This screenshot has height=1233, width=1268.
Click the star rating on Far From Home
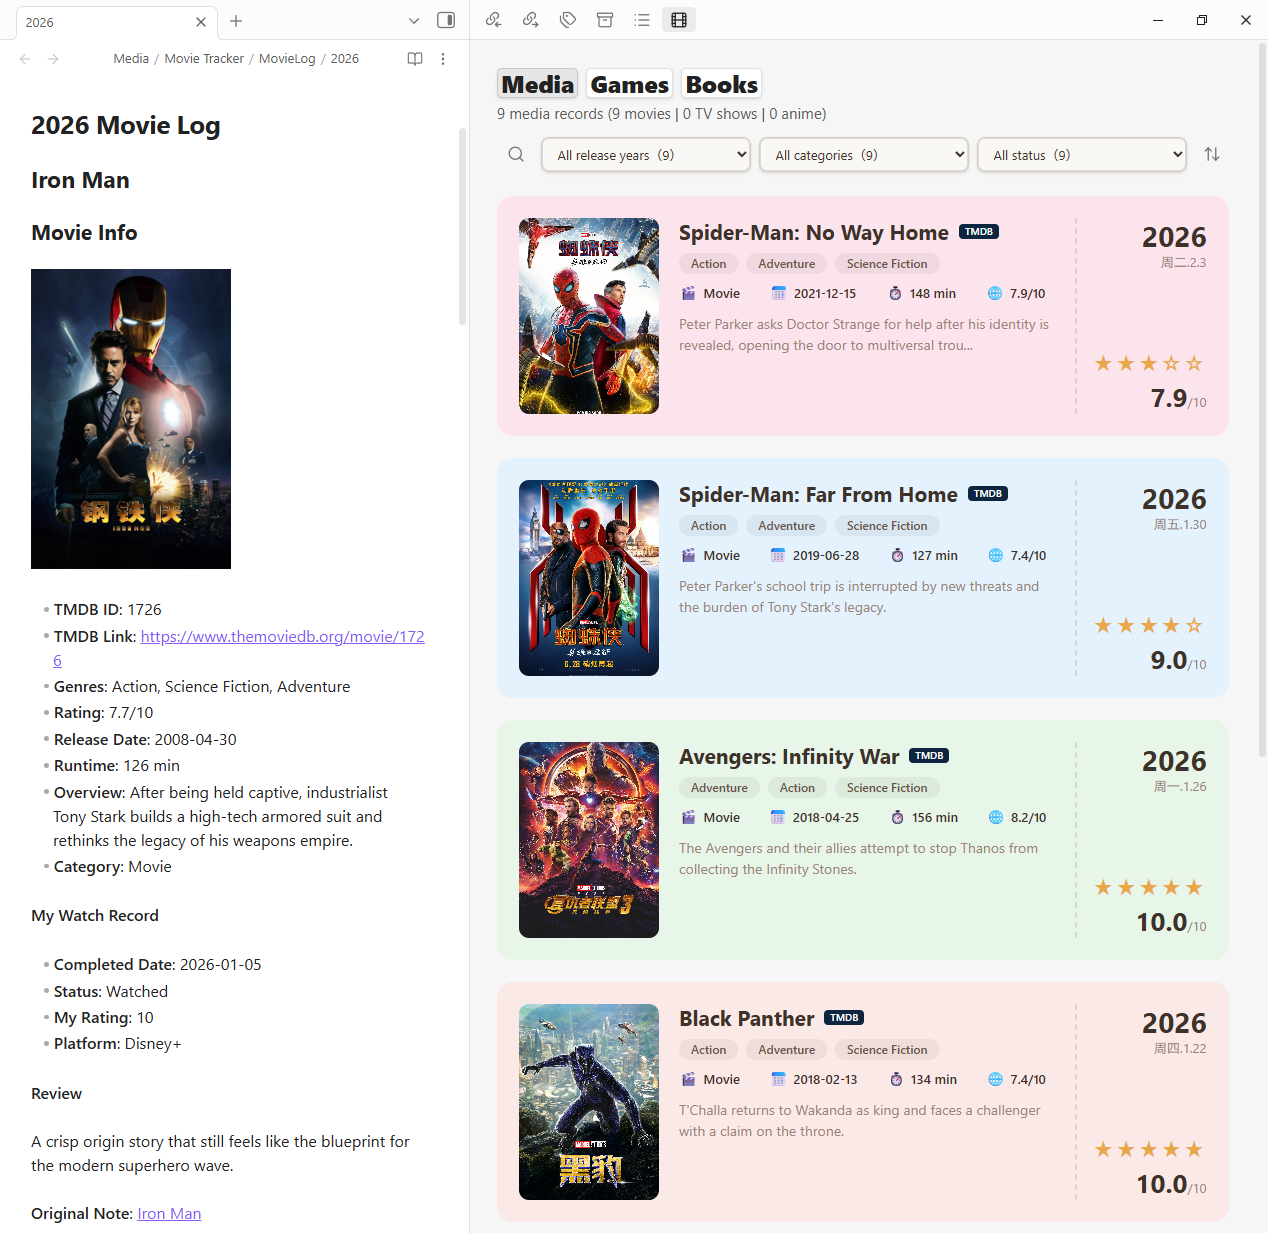[1148, 625]
